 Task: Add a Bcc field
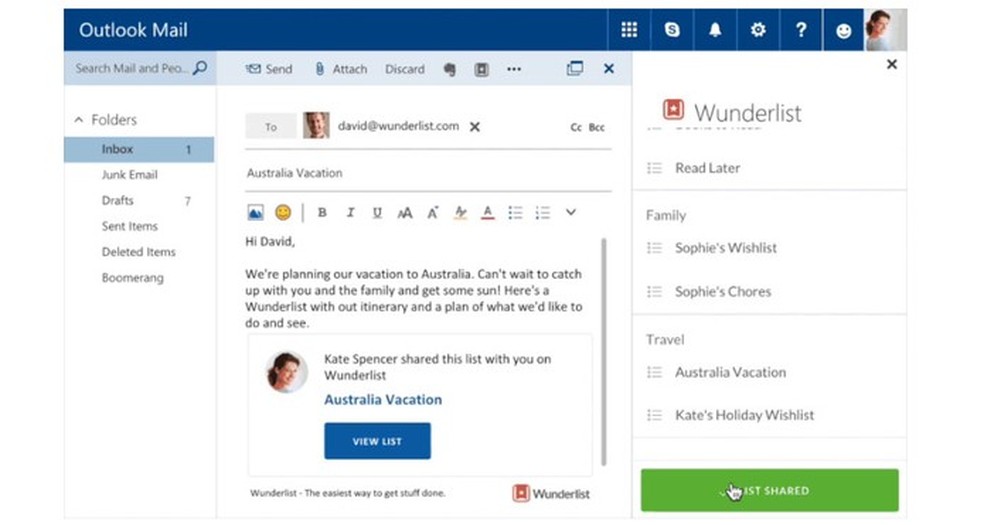point(597,127)
